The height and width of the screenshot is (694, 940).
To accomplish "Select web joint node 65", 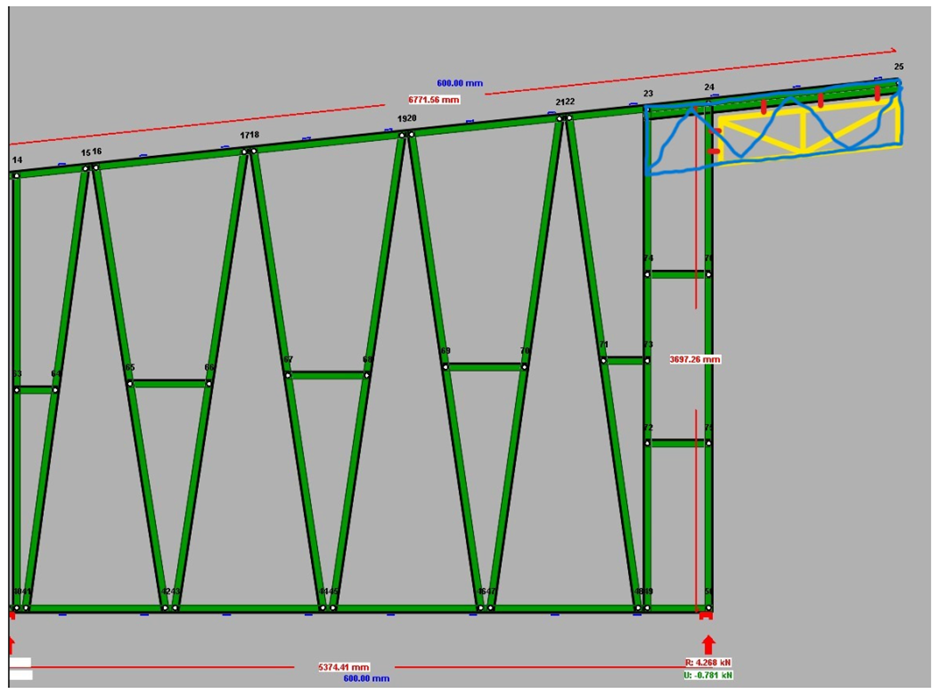I will click(x=130, y=381).
